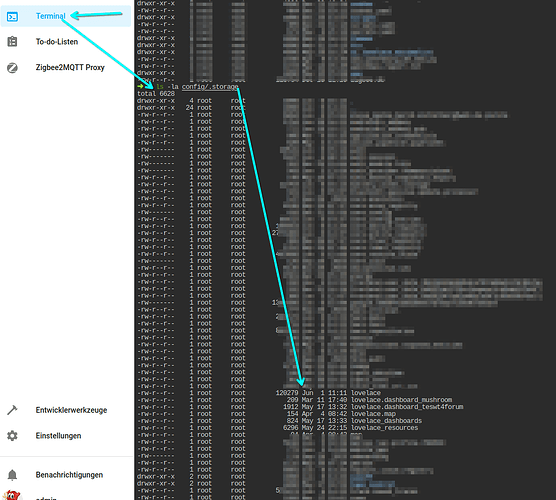The image size is (556, 500).
Task: Click the 'config/.storage' path in the command
Action: pos(210,87)
